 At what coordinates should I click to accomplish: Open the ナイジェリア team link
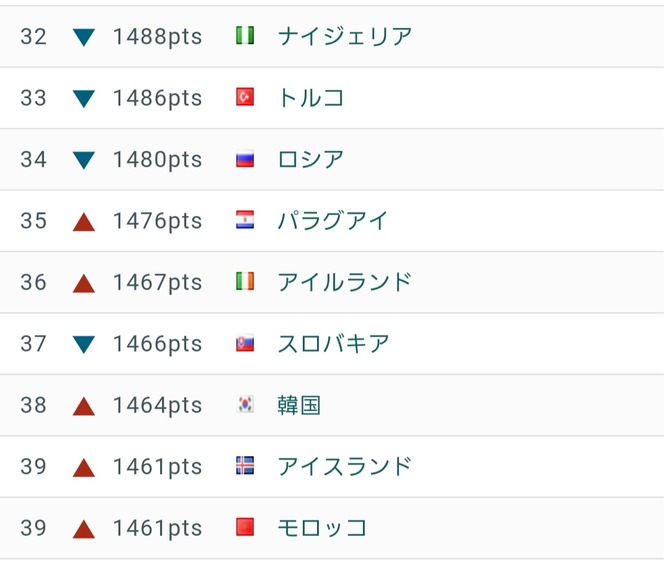[x=345, y=36]
